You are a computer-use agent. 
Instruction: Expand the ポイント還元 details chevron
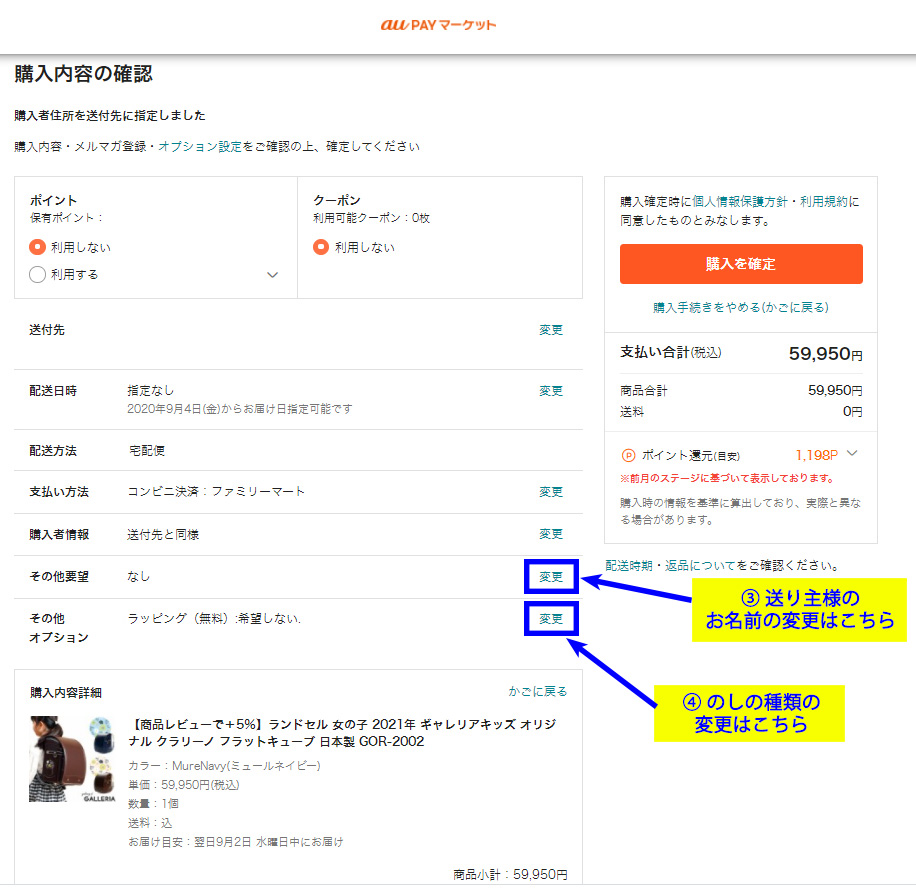(x=852, y=454)
